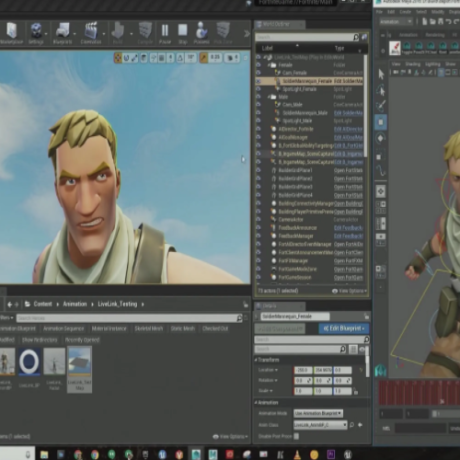
Task: Click actor name field SoldierMannequin_Female
Action: [x=295, y=316]
